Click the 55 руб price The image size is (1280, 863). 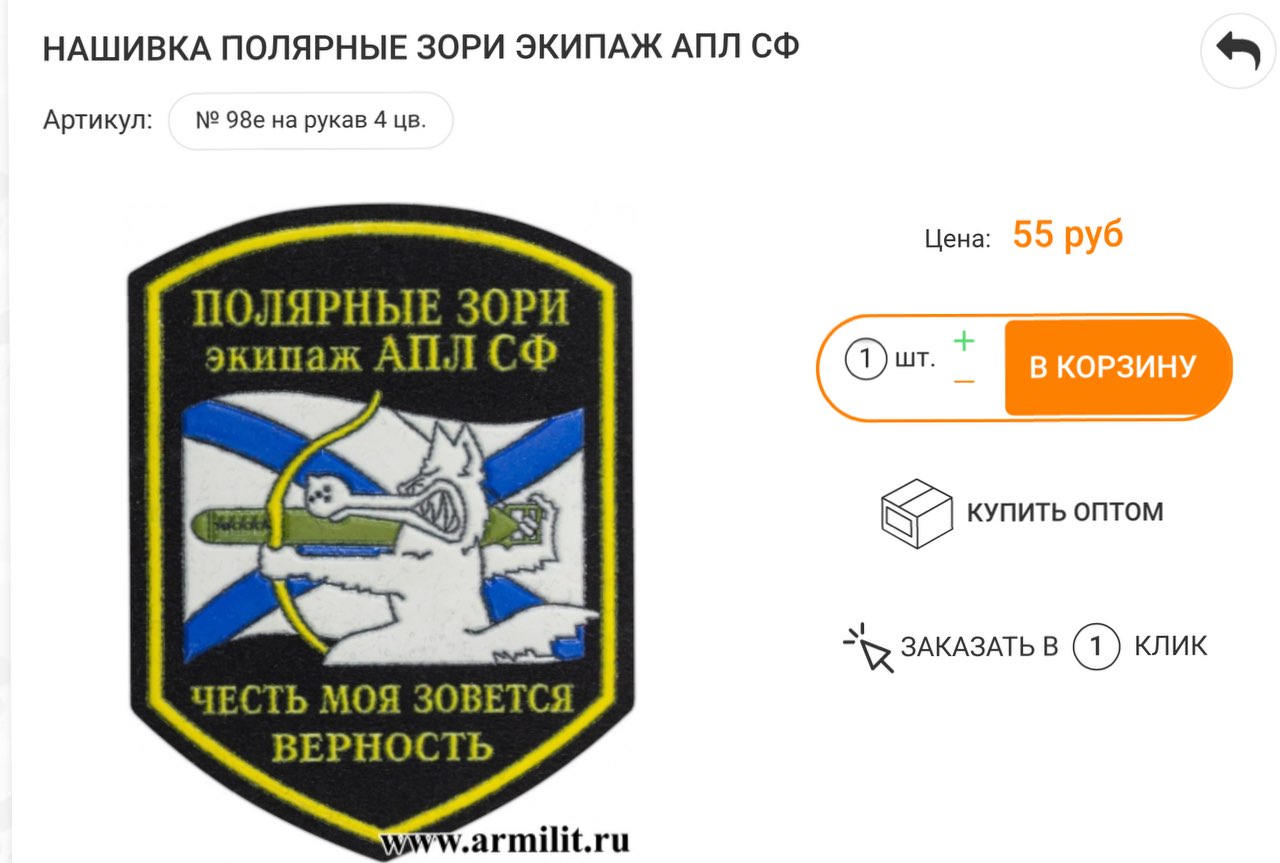pyautogui.click(x=1068, y=236)
